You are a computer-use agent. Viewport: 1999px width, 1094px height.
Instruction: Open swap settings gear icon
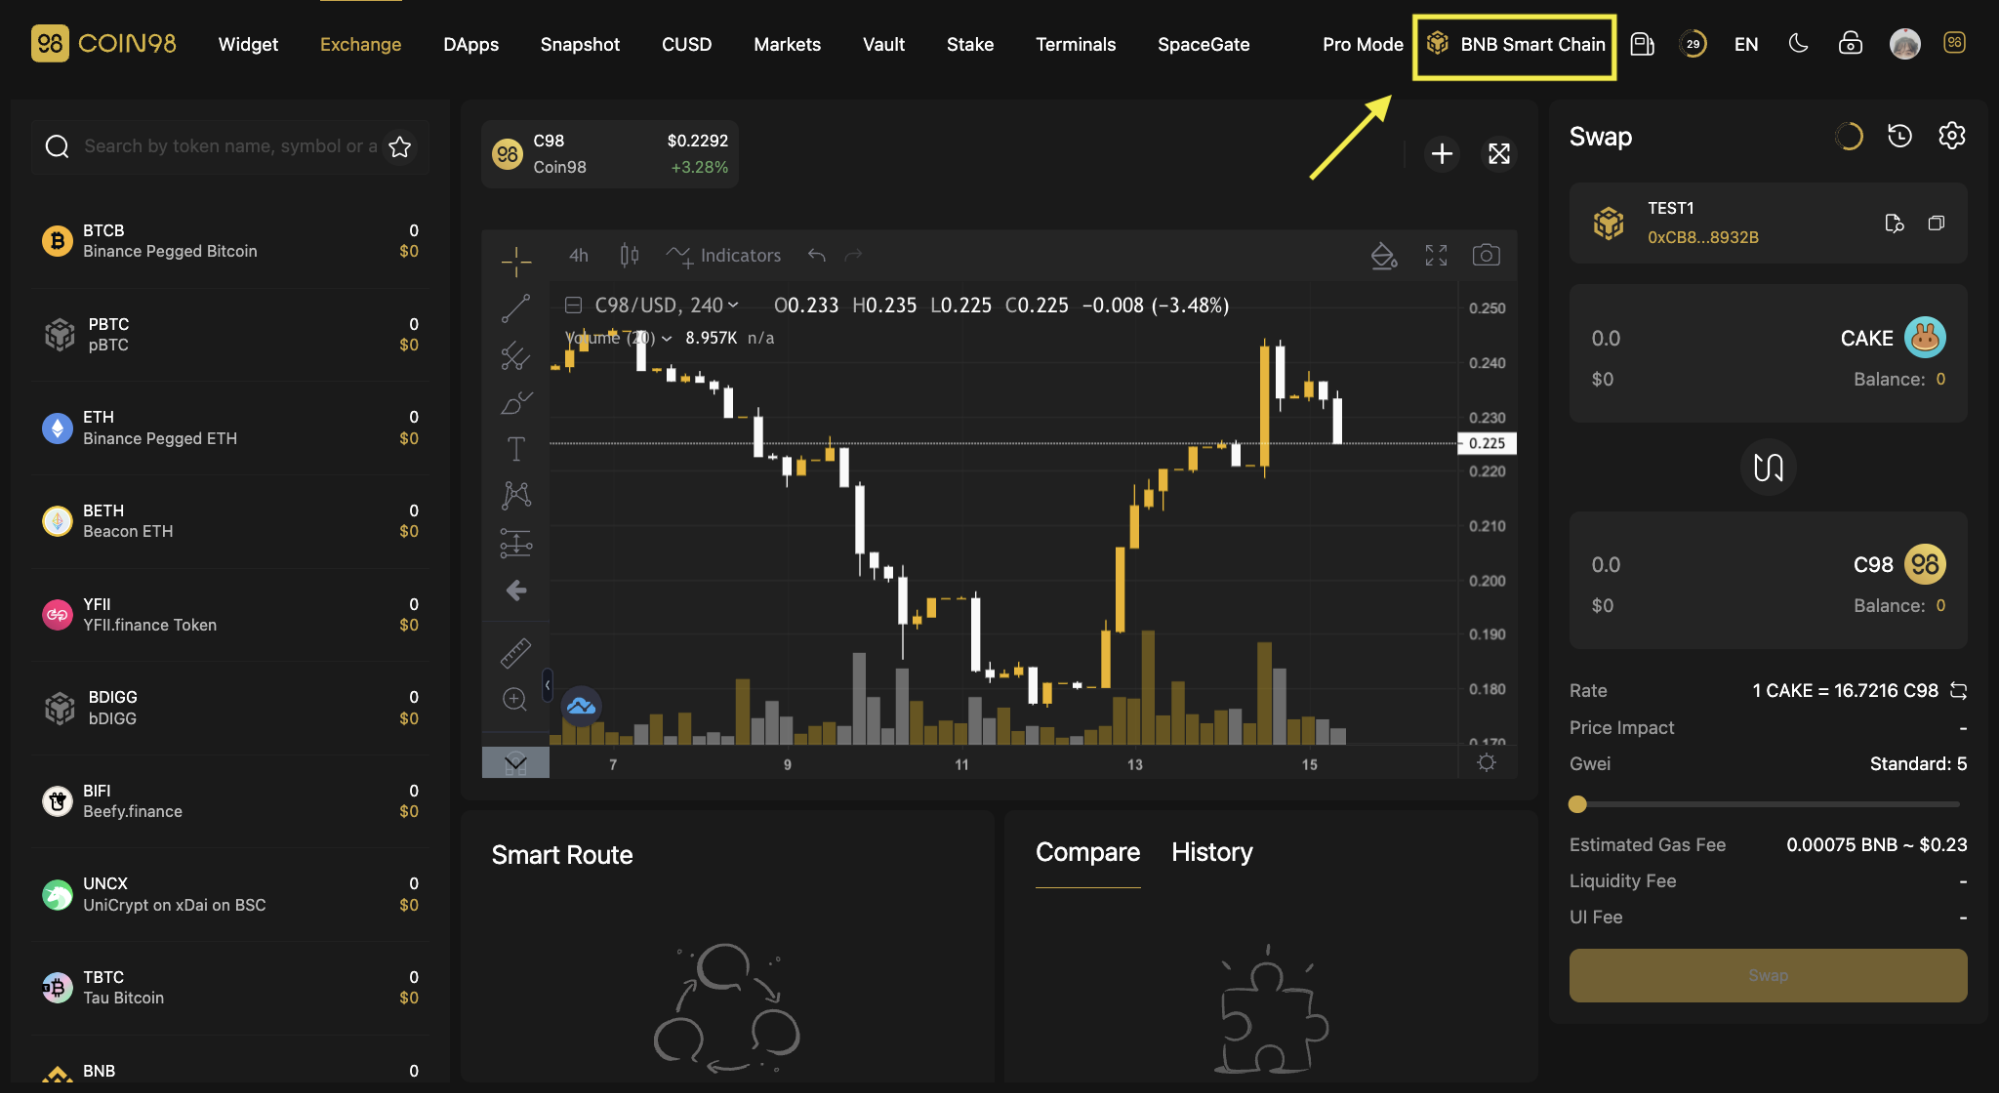point(1951,136)
